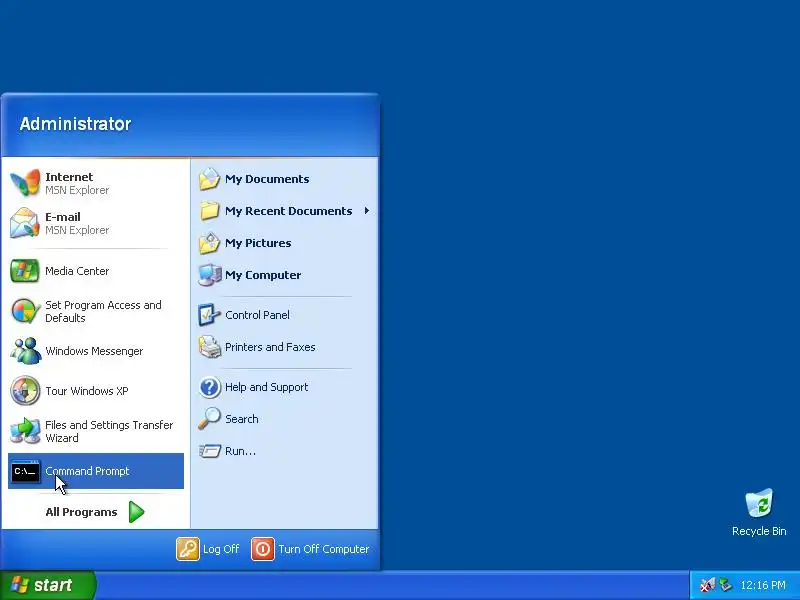Click the Tour Windows XP icon
The height and width of the screenshot is (600, 800).
coord(25,391)
